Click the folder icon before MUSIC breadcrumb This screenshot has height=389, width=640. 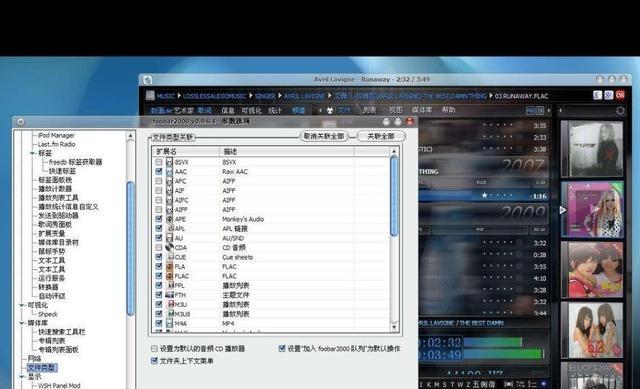[x=150, y=96]
